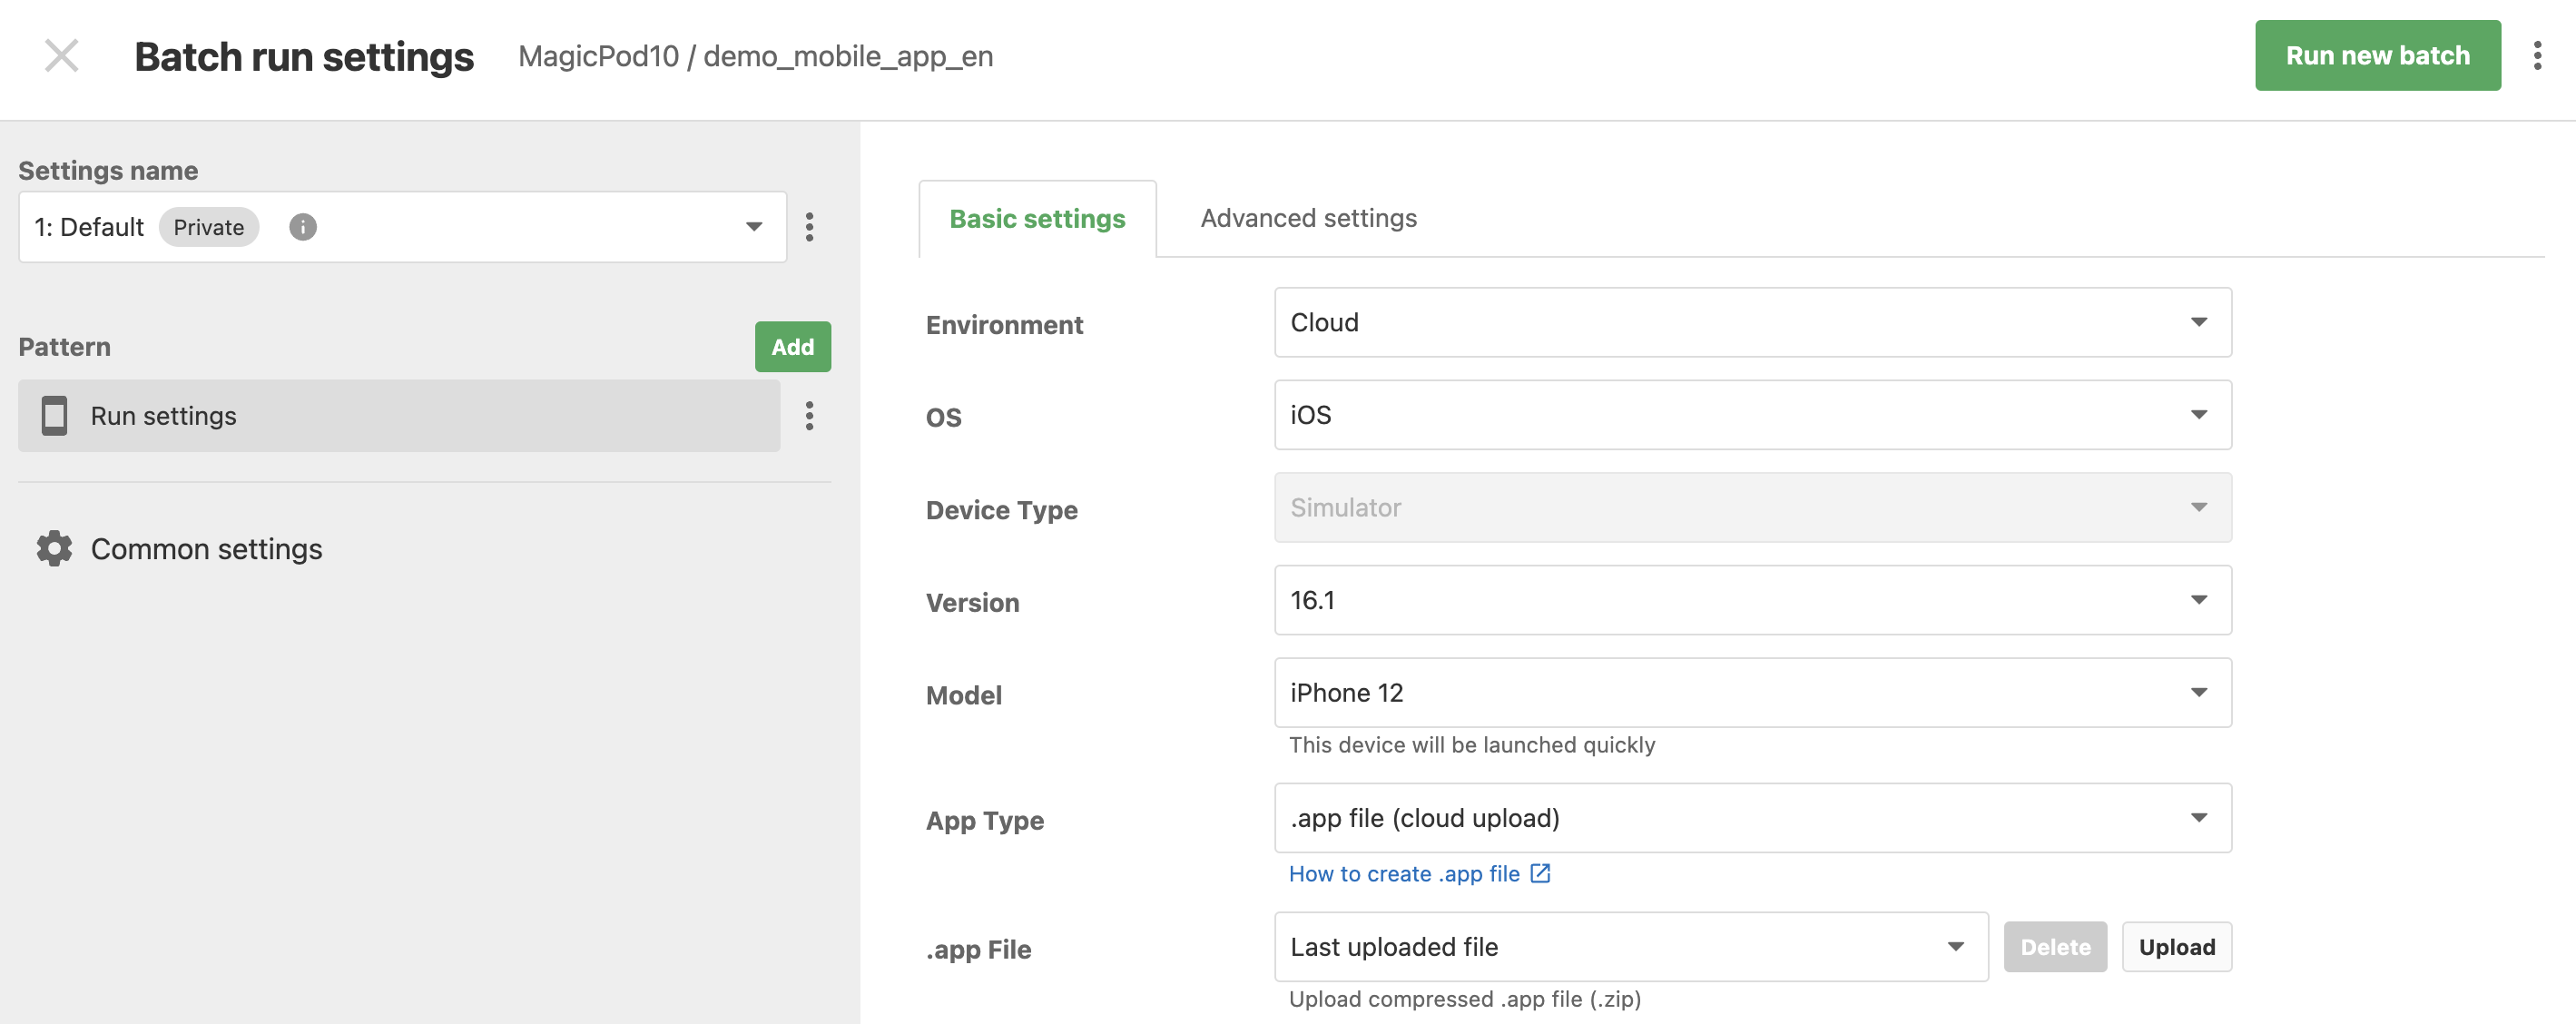Expand the .app File dropdown showing Last uploaded file
Viewport: 2576px width, 1024px height.
click(x=1631, y=947)
